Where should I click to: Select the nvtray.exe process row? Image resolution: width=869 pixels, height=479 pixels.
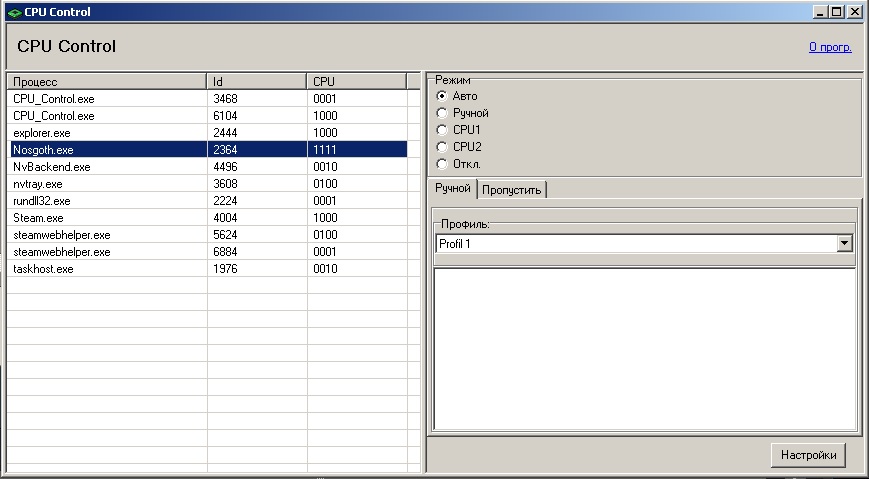click(x=208, y=184)
